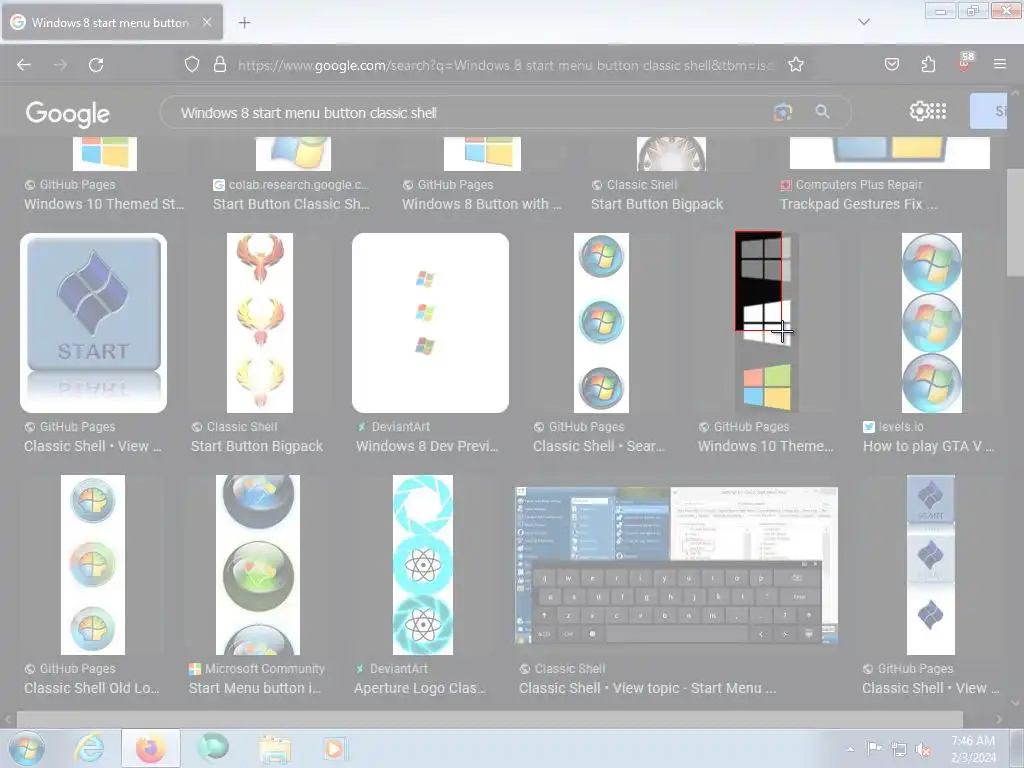Click 'Windows 8 Dev Previ...' caption
This screenshot has height=768, width=1024.
tap(427, 446)
